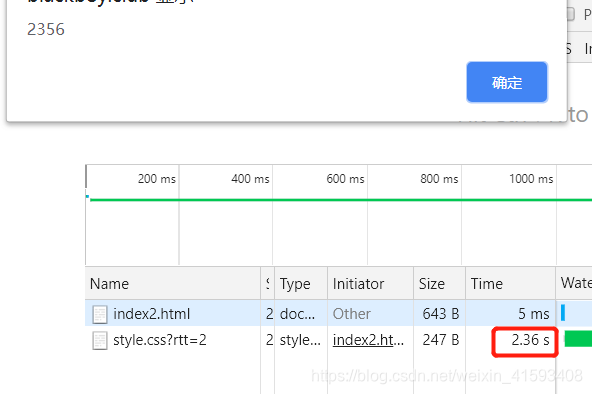The height and width of the screenshot is (394, 592).
Task: Open the index2.ht... initiator link
Action: (368, 340)
